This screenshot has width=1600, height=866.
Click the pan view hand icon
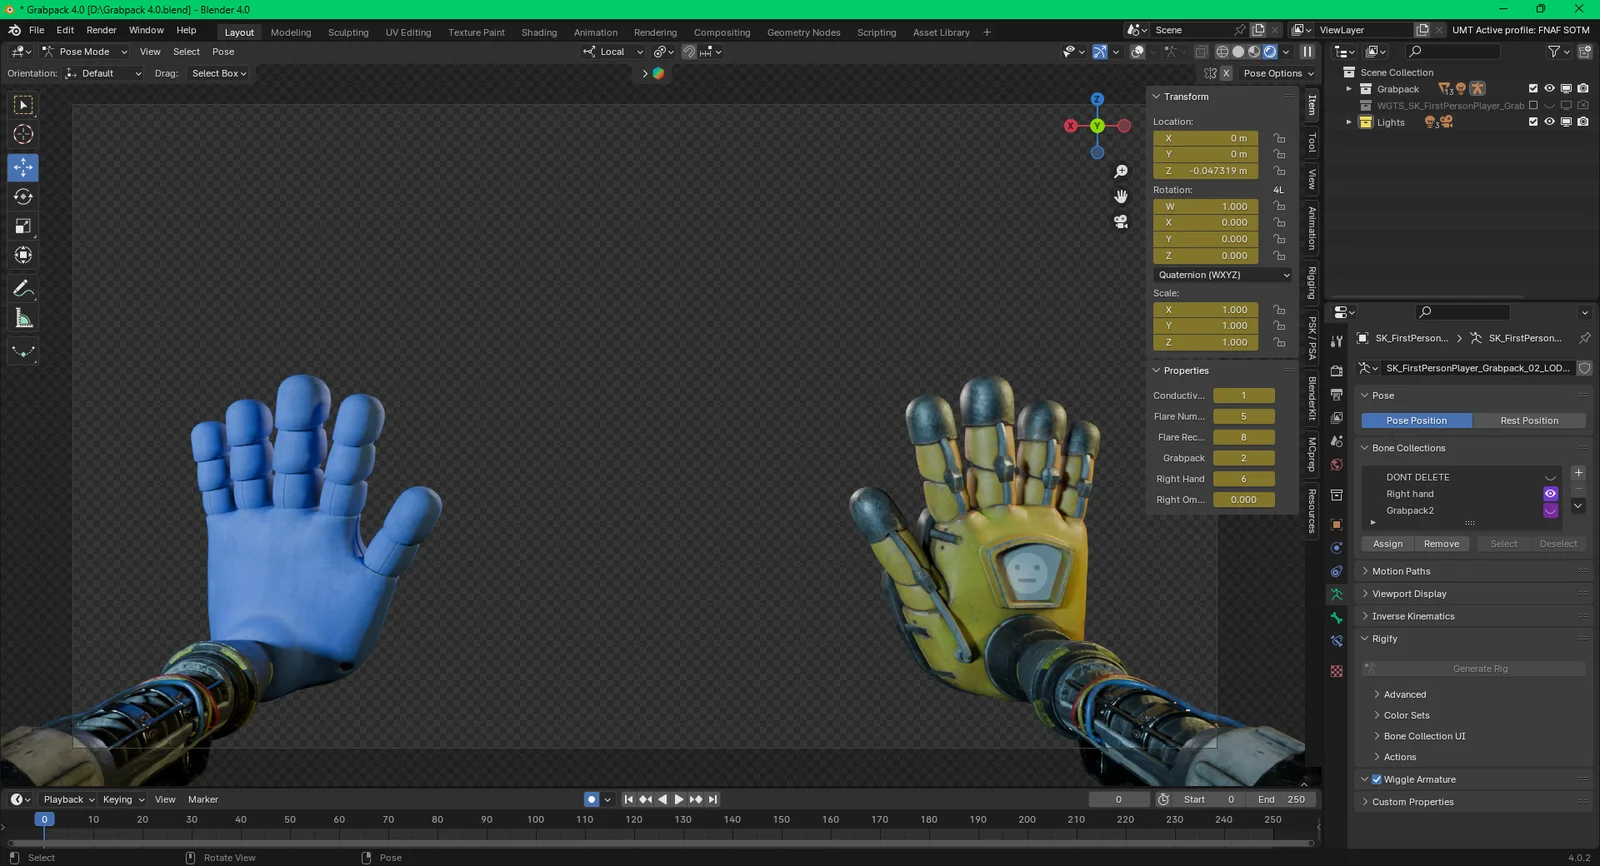pos(1121,196)
